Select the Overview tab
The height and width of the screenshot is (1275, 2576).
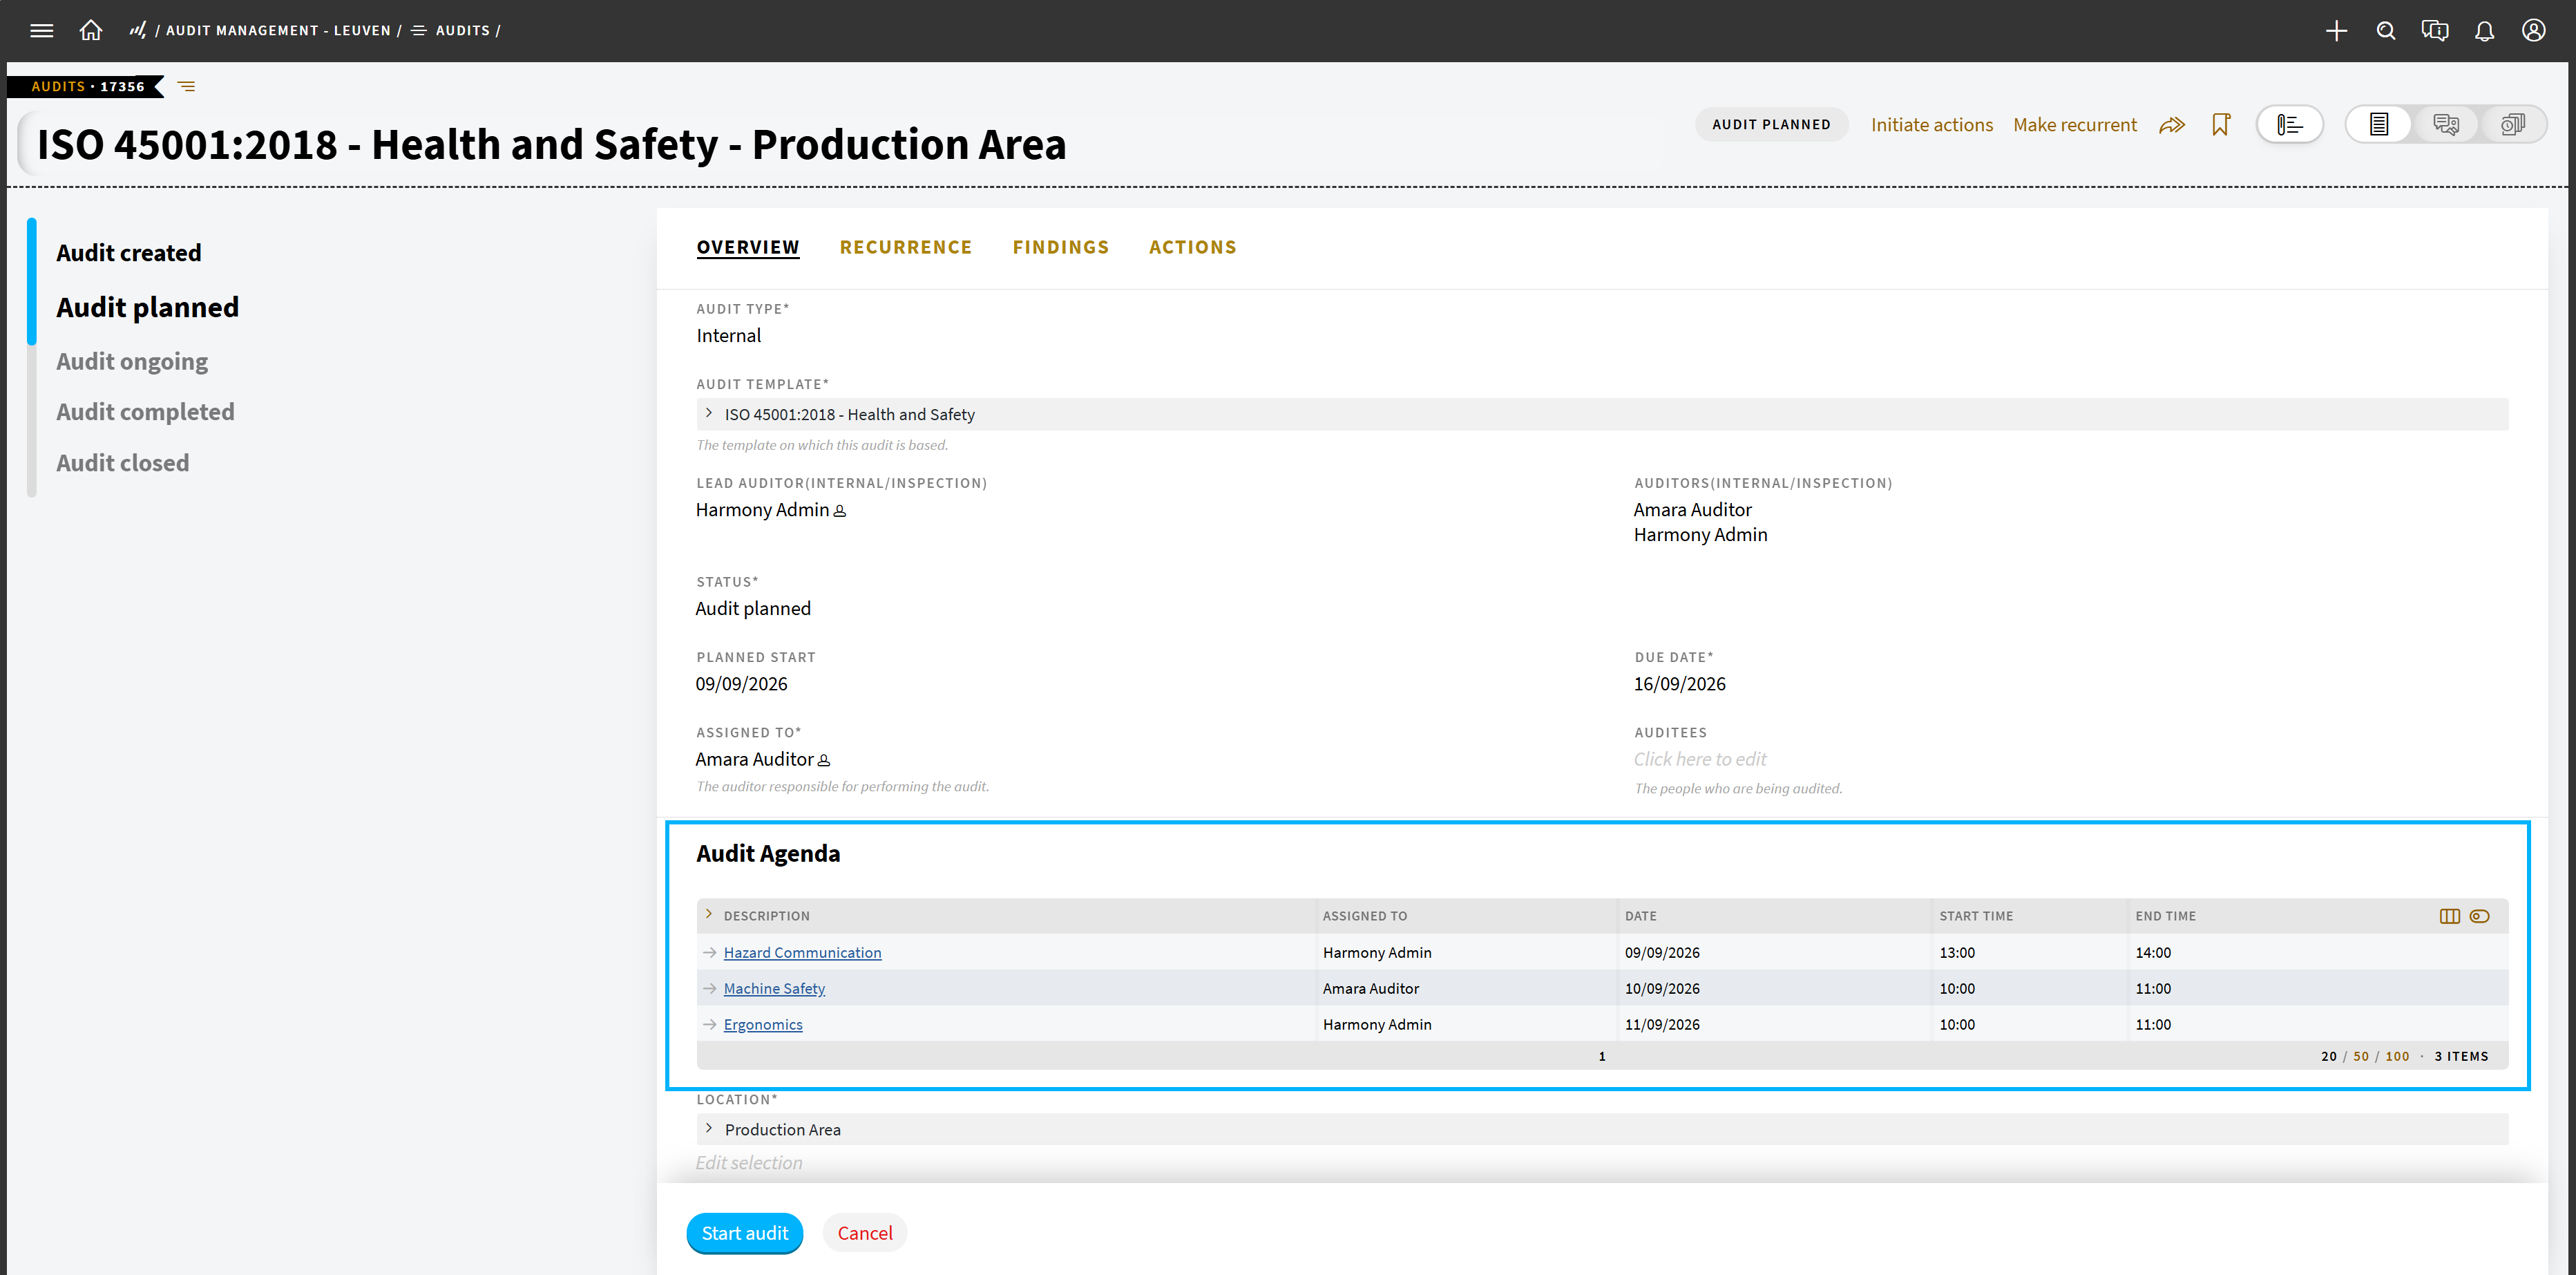747,247
